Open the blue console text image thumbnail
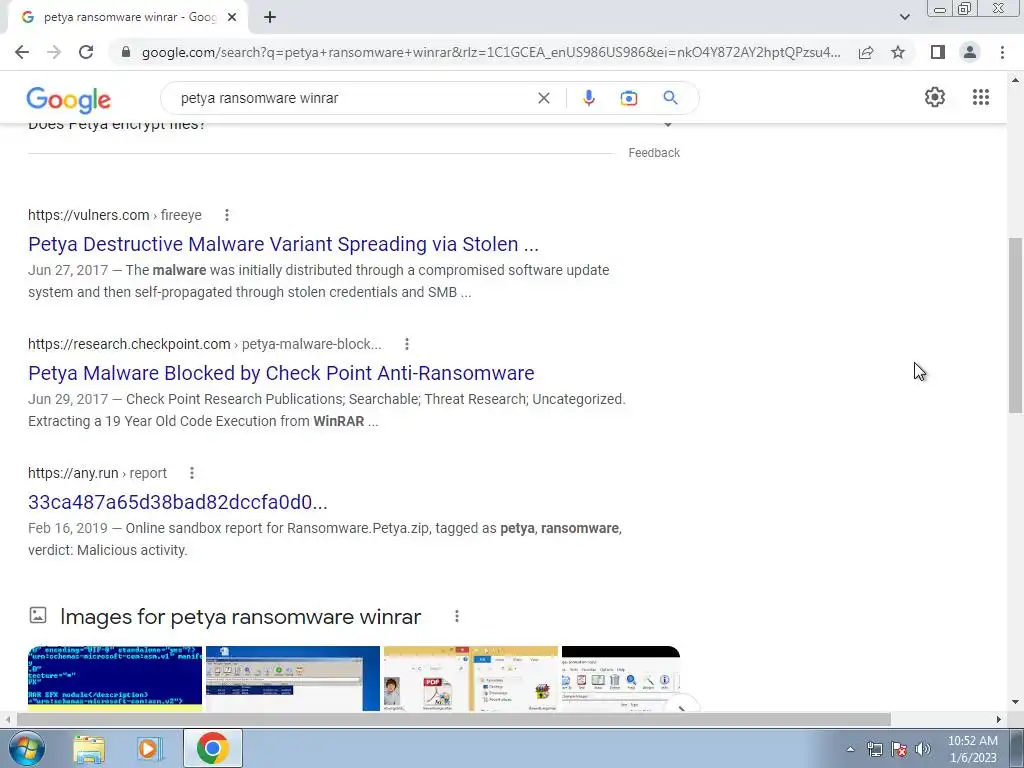This screenshot has width=1024, height=768. [115, 678]
